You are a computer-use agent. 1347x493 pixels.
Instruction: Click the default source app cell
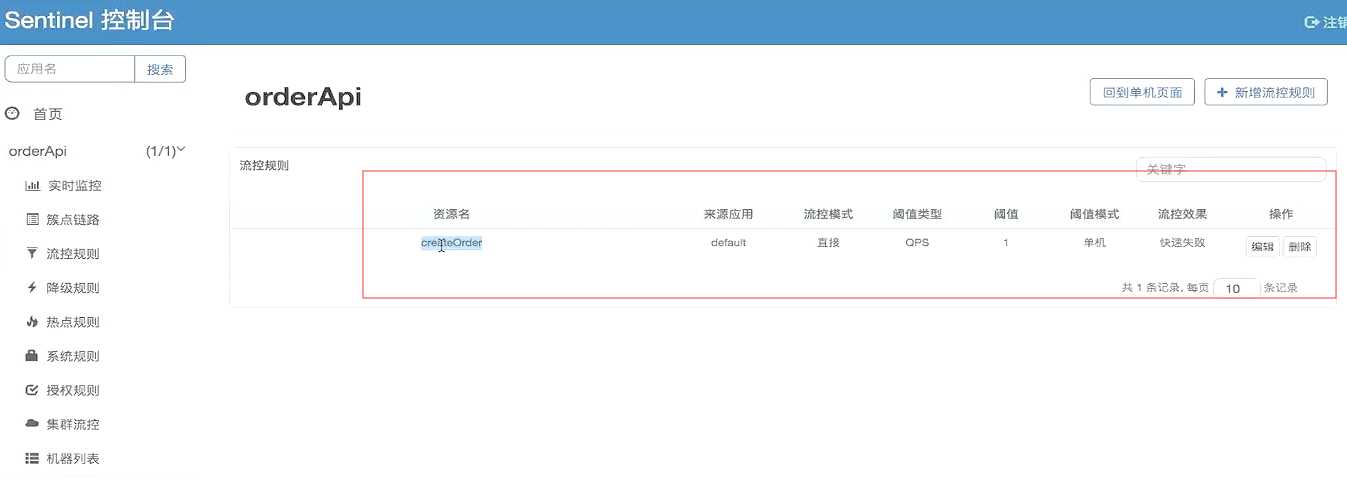(728, 243)
